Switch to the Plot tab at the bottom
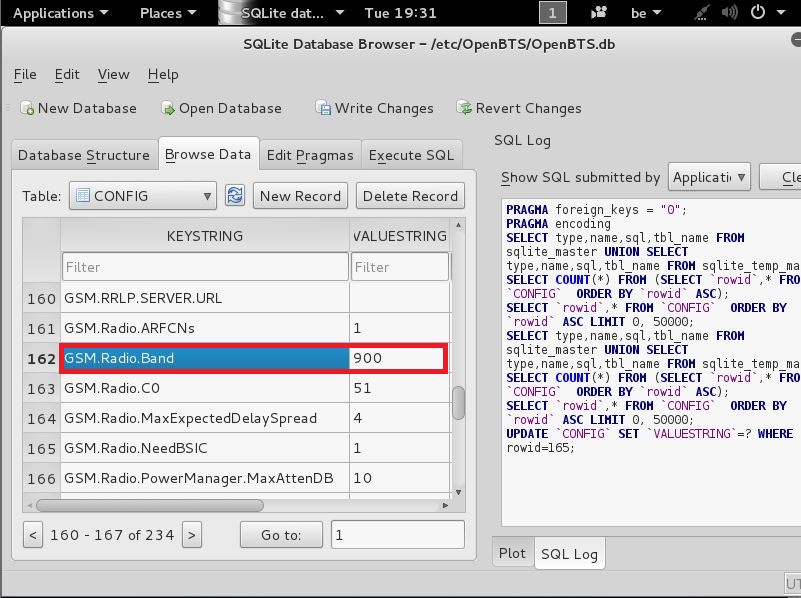Screen dimensions: 801x598 click(512, 553)
